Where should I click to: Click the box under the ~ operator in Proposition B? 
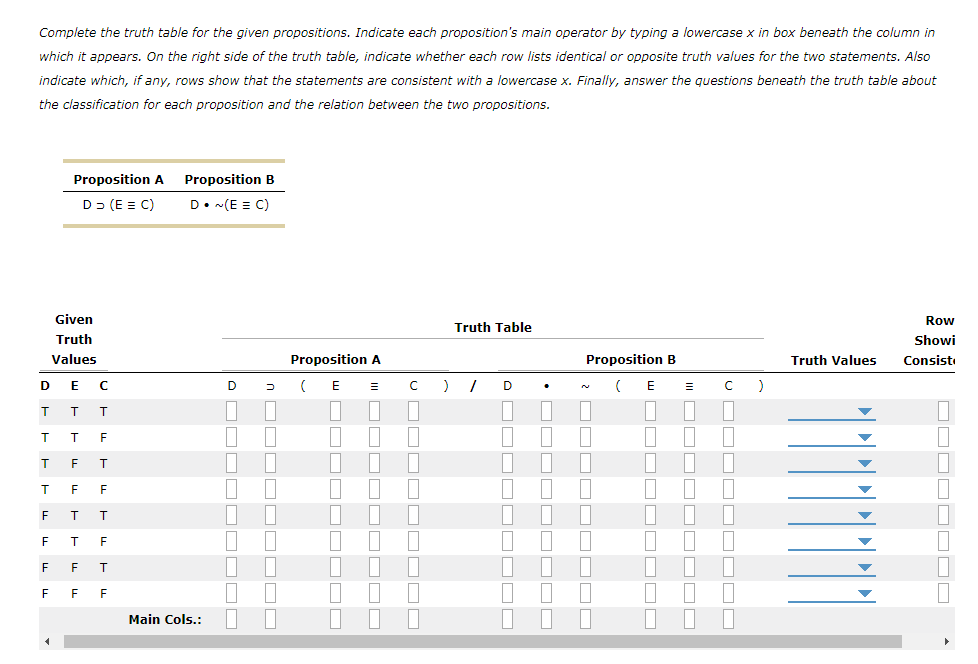point(583,411)
